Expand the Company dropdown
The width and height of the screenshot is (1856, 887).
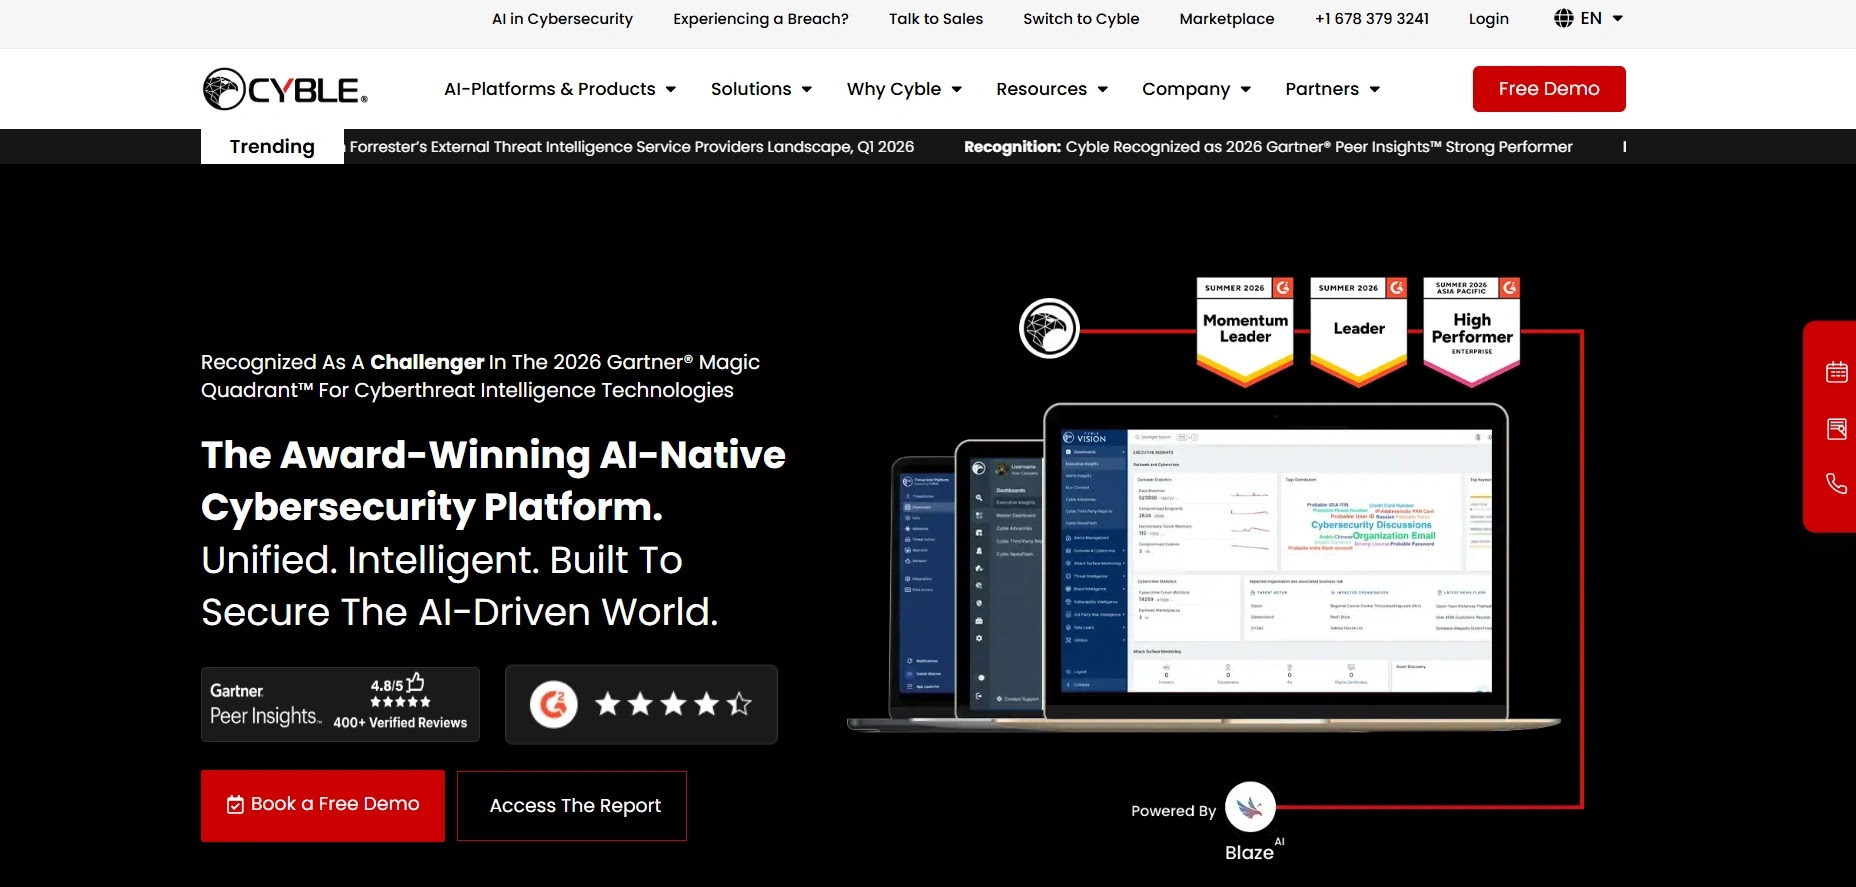[x=1196, y=89]
